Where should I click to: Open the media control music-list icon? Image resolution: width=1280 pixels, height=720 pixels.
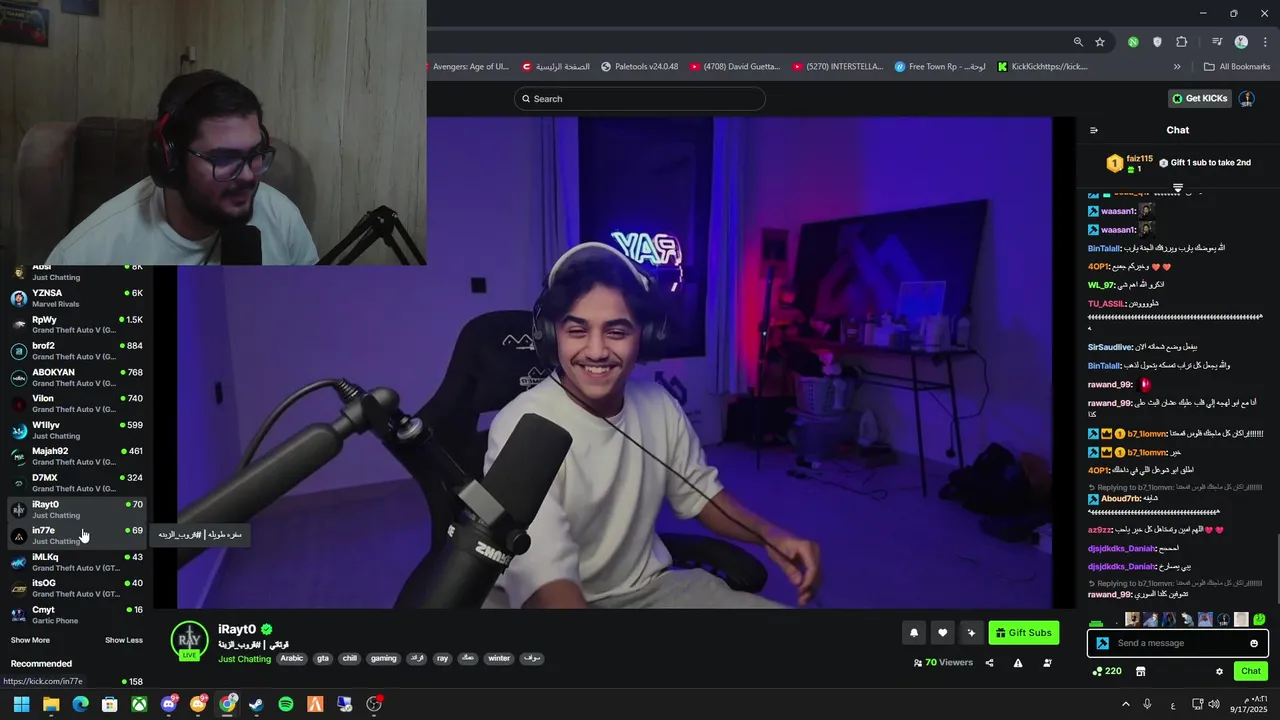[1217, 42]
